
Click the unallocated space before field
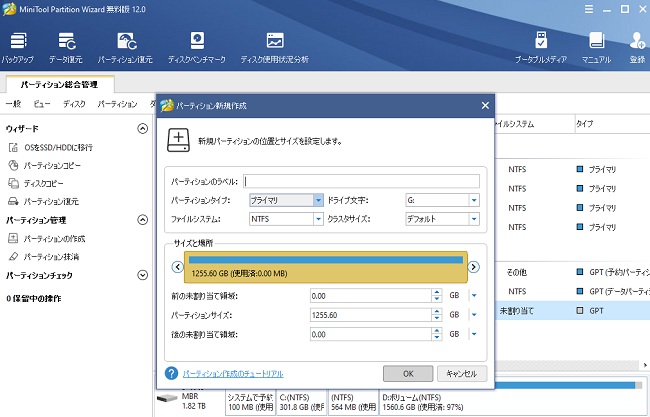coord(371,296)
